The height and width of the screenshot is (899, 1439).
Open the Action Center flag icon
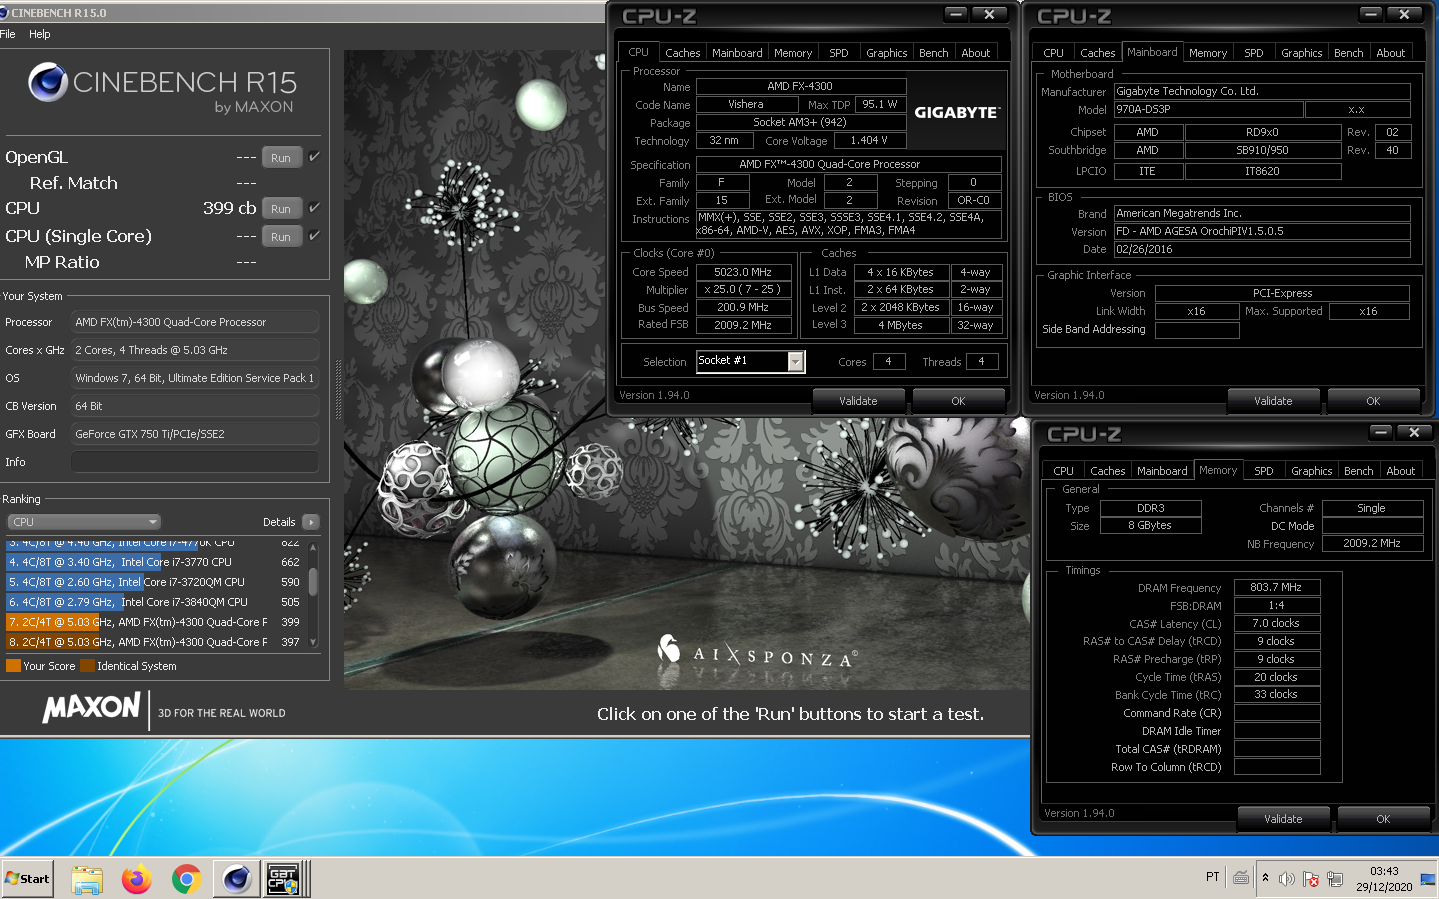[x=1311, y=879]
